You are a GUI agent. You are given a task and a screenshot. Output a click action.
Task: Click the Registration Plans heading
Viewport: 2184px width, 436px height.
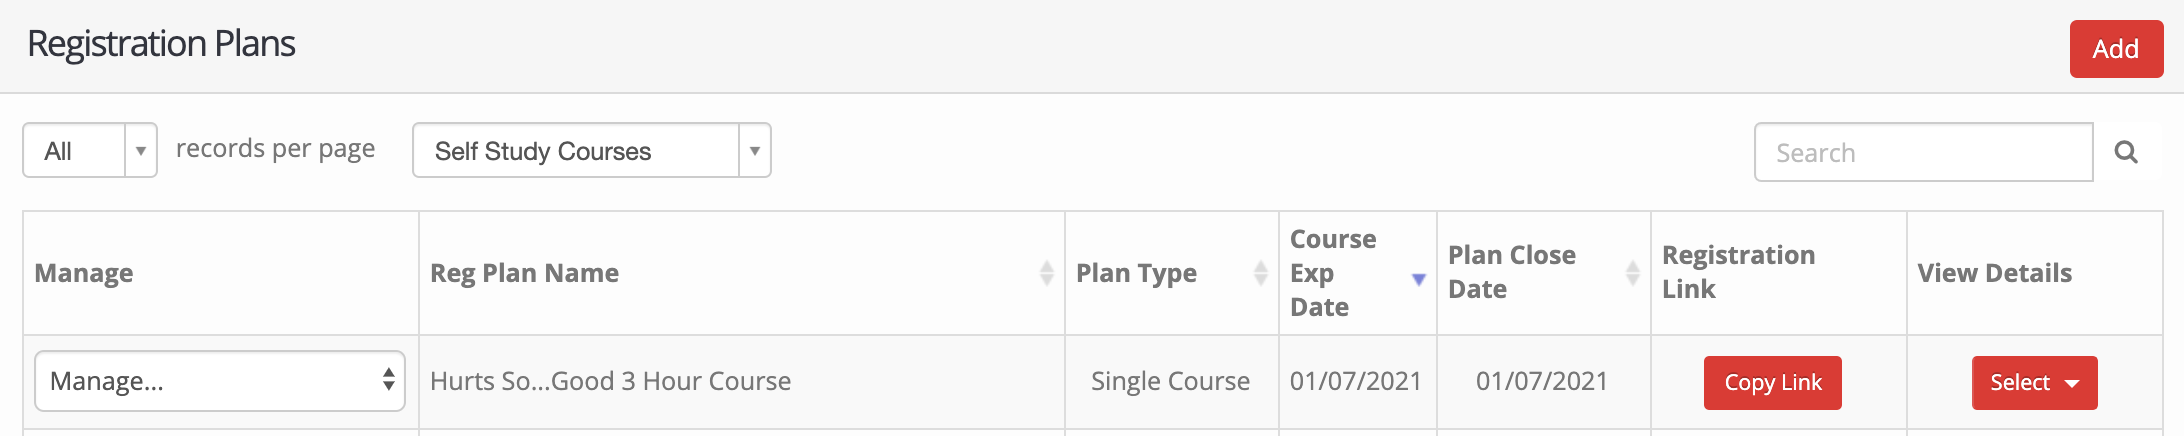pos(161,44)
